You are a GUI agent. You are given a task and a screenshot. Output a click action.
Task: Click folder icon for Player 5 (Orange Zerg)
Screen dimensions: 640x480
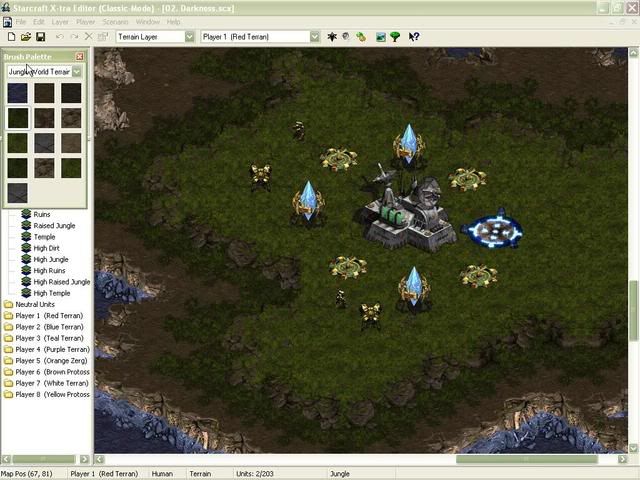tap(8, 361)
